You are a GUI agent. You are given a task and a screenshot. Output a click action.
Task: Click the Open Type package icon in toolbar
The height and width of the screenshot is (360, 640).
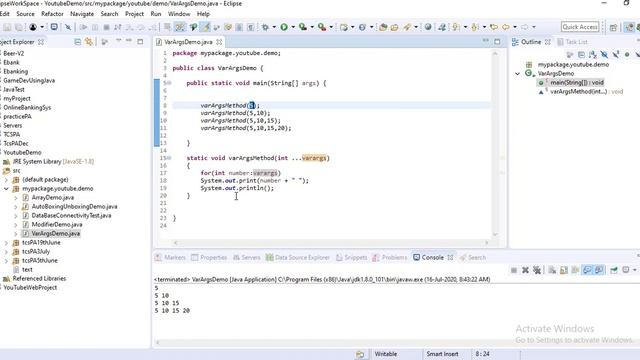tap(383, 27)
